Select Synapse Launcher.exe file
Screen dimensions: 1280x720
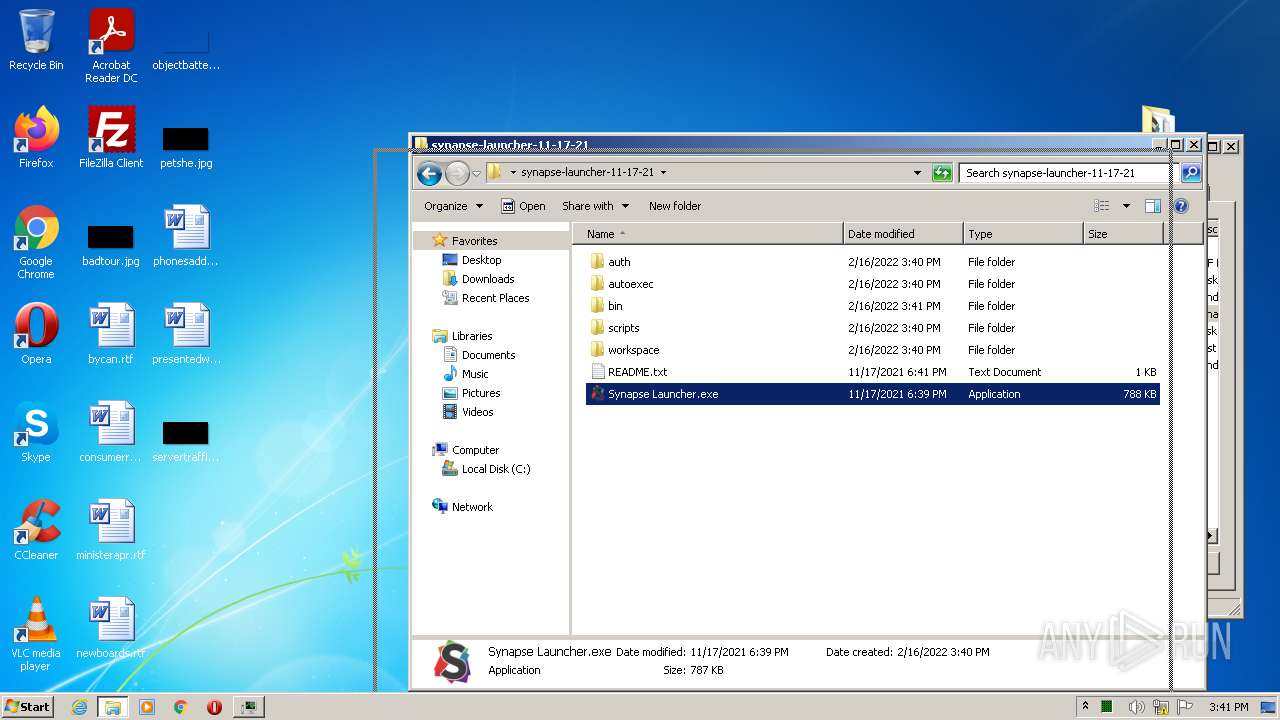[872, 394]
